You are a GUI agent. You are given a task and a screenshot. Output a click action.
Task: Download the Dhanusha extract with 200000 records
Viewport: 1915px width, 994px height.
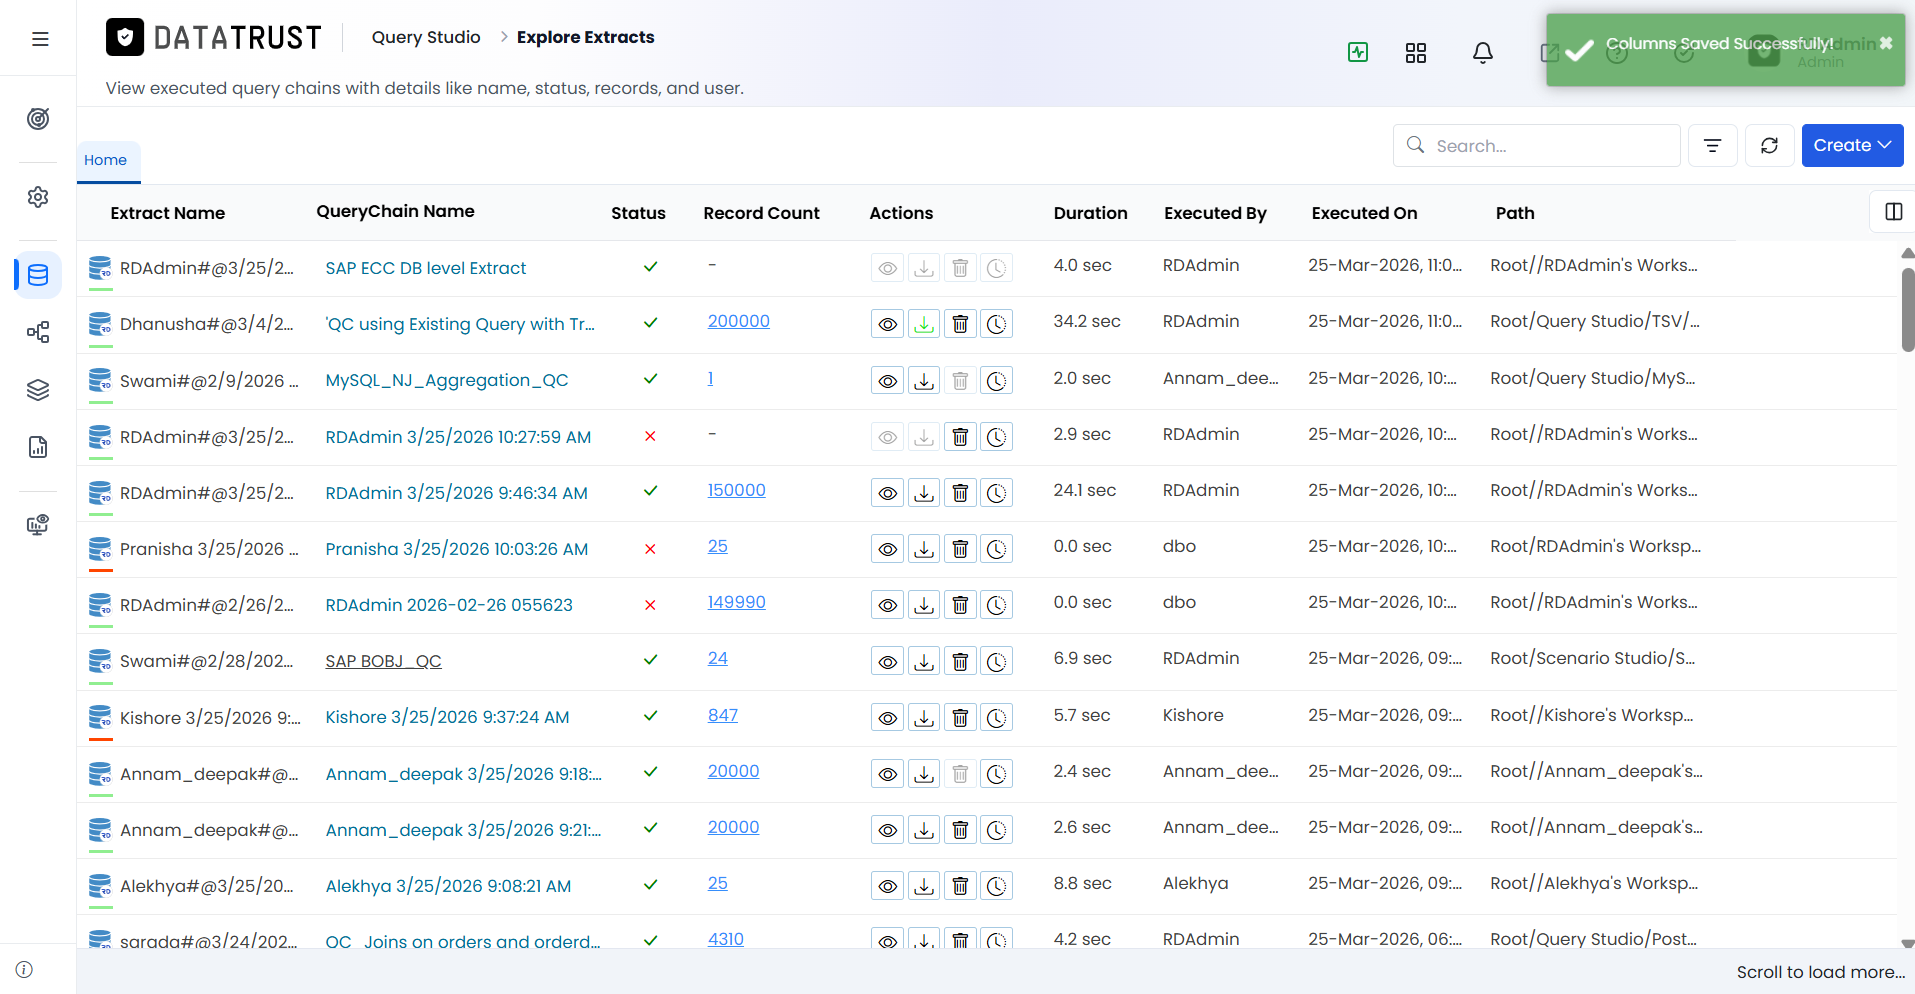click(924, 324)
